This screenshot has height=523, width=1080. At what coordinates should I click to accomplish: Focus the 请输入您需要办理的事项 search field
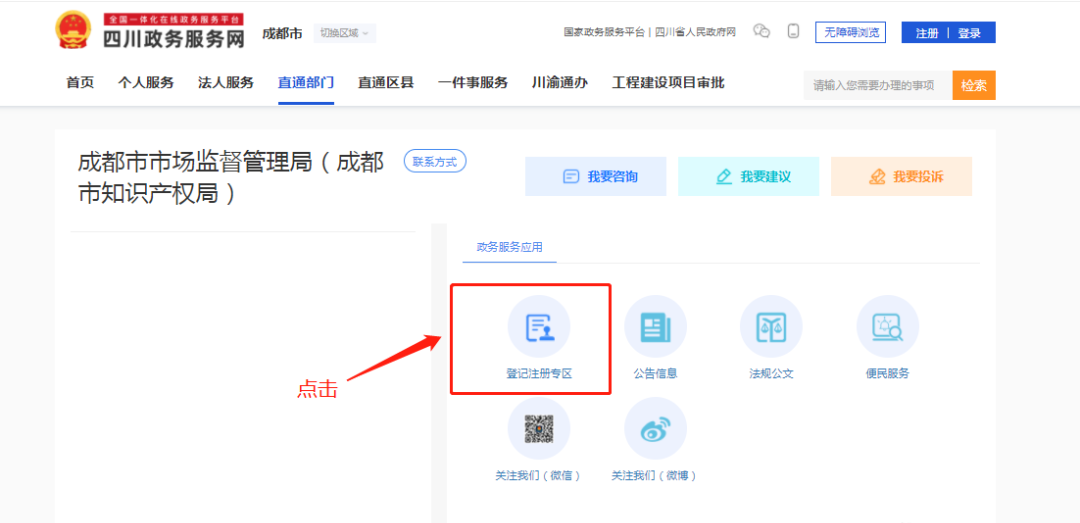(x=878, y=85)
